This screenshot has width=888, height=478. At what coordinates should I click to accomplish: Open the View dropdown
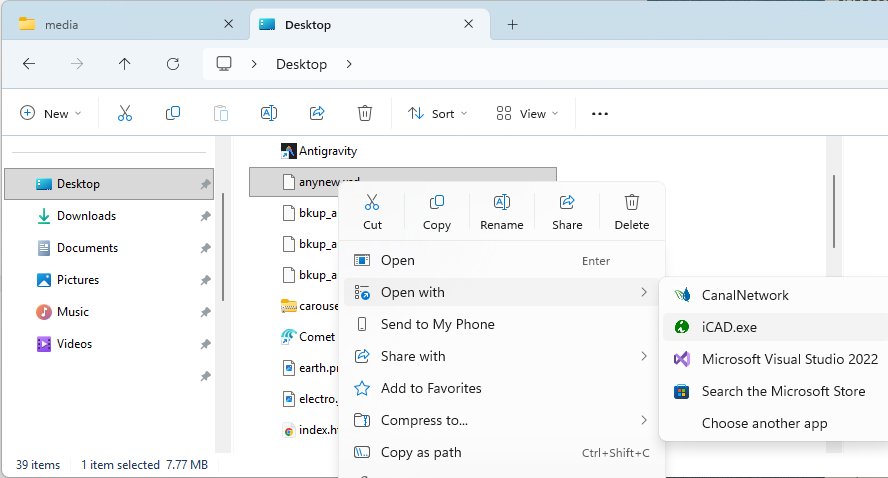click(x=528, y=113)
